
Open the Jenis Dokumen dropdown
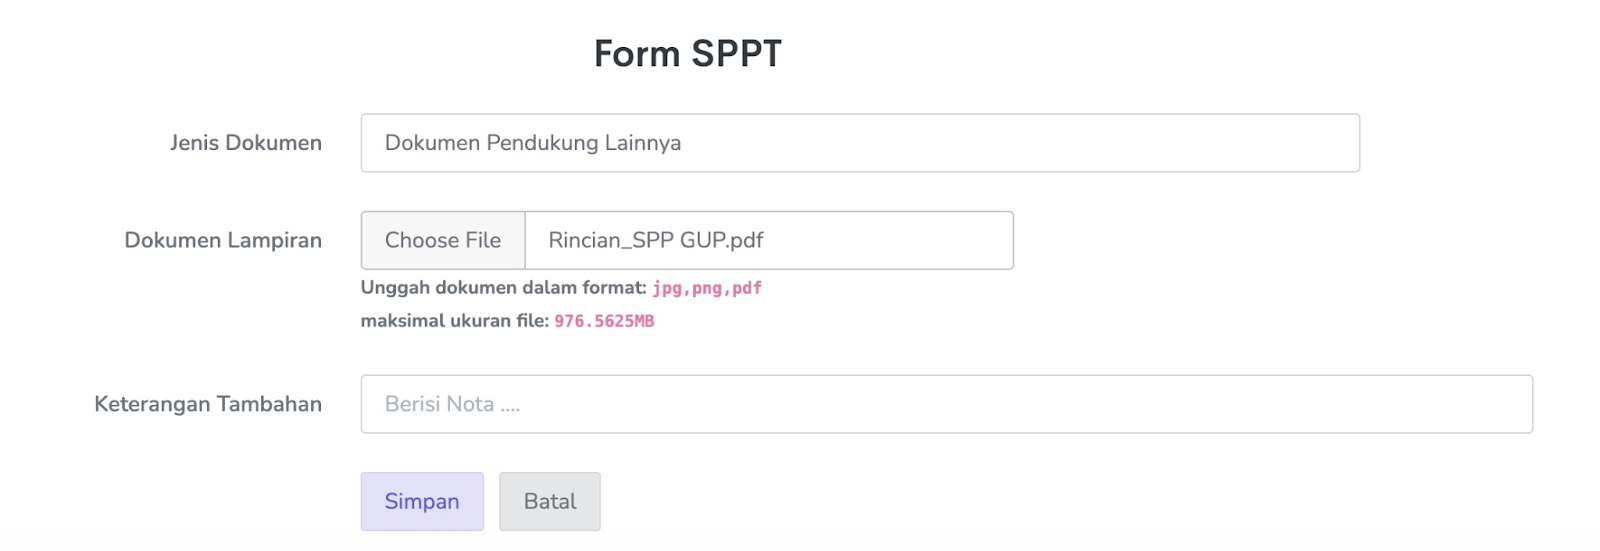click(860, 143)
